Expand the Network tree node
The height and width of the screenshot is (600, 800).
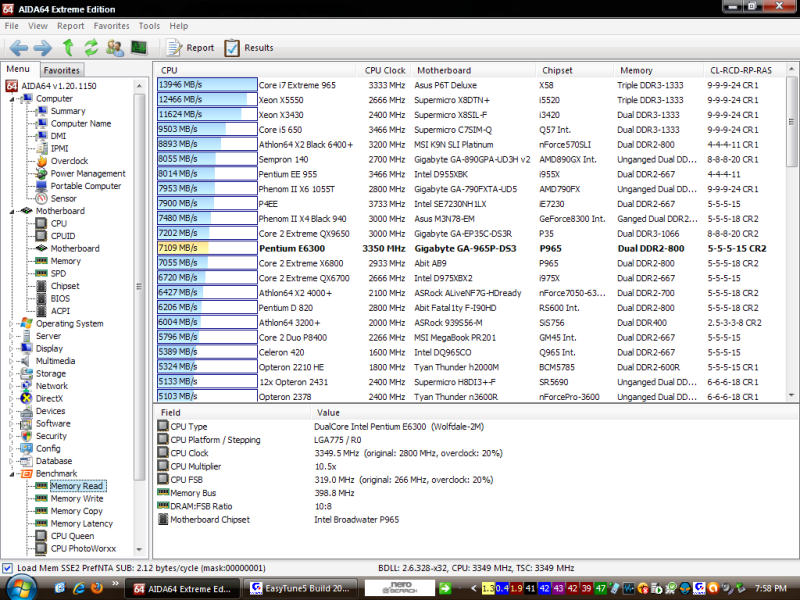[x=12, y=386]
